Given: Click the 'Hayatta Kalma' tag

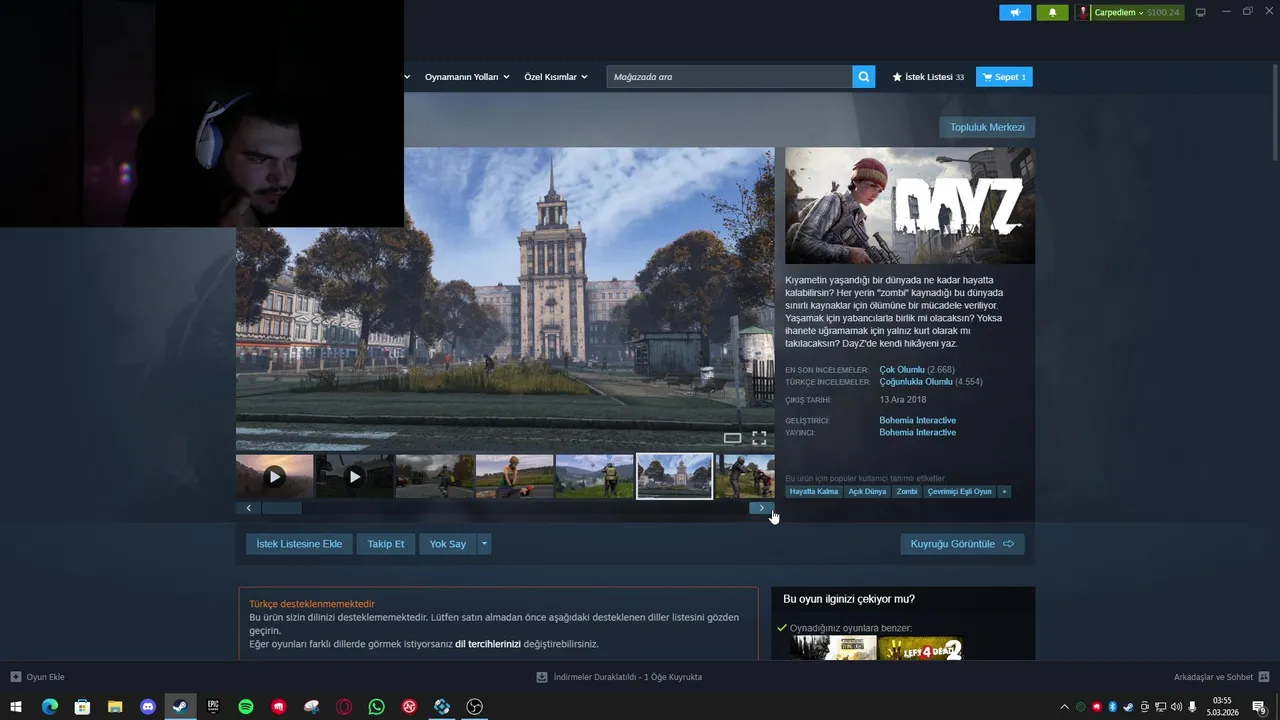Looking at the screenshot, I should click(814, 492).
